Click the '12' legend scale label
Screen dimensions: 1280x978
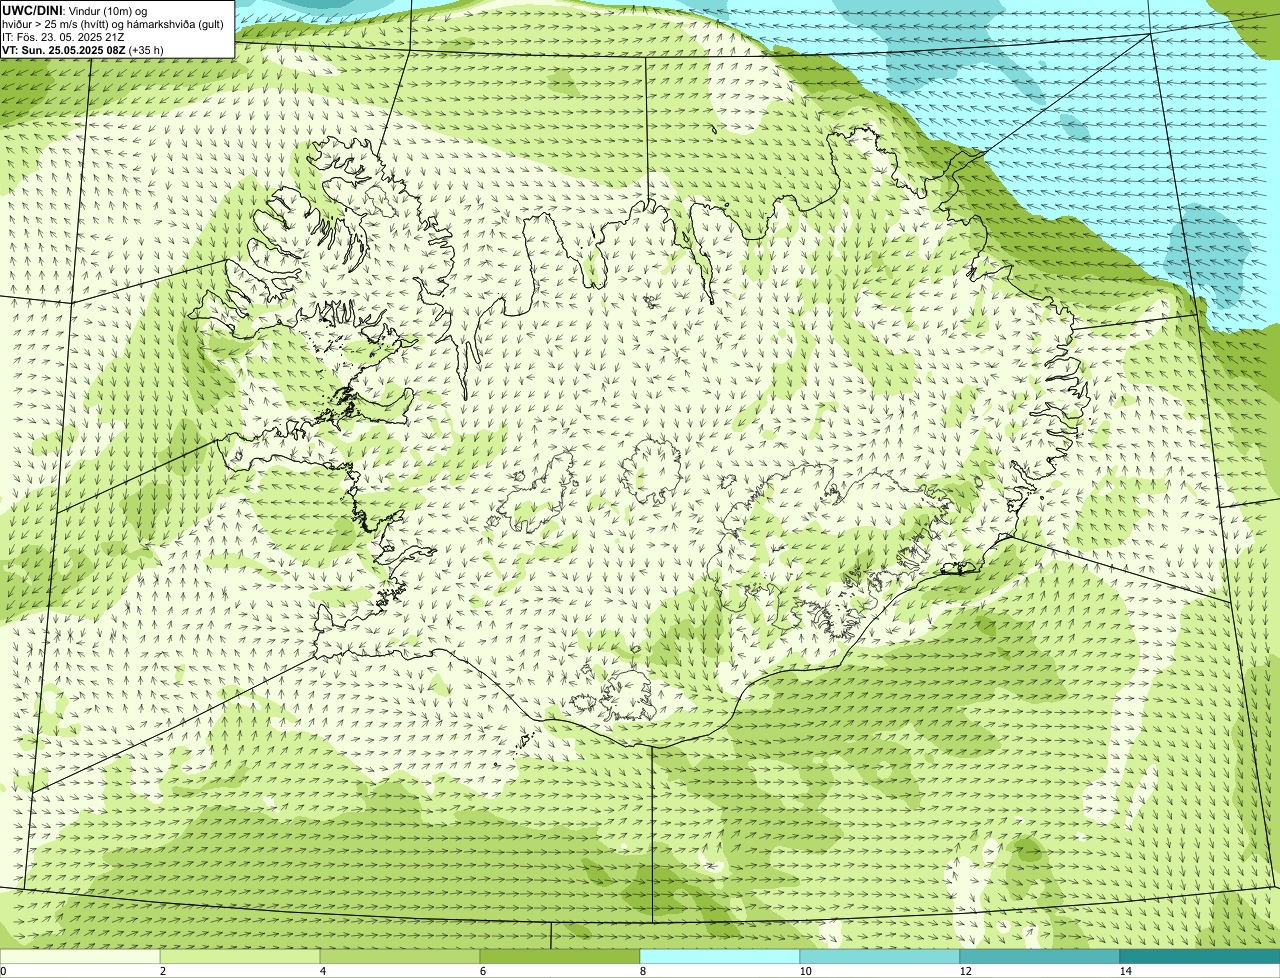click(x=965, y=971)
